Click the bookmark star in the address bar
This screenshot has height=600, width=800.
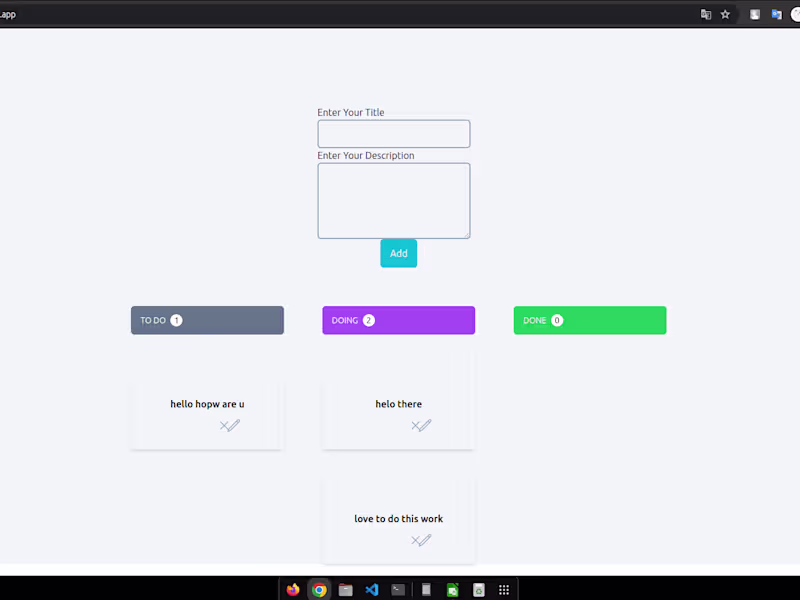pos(724,13)
